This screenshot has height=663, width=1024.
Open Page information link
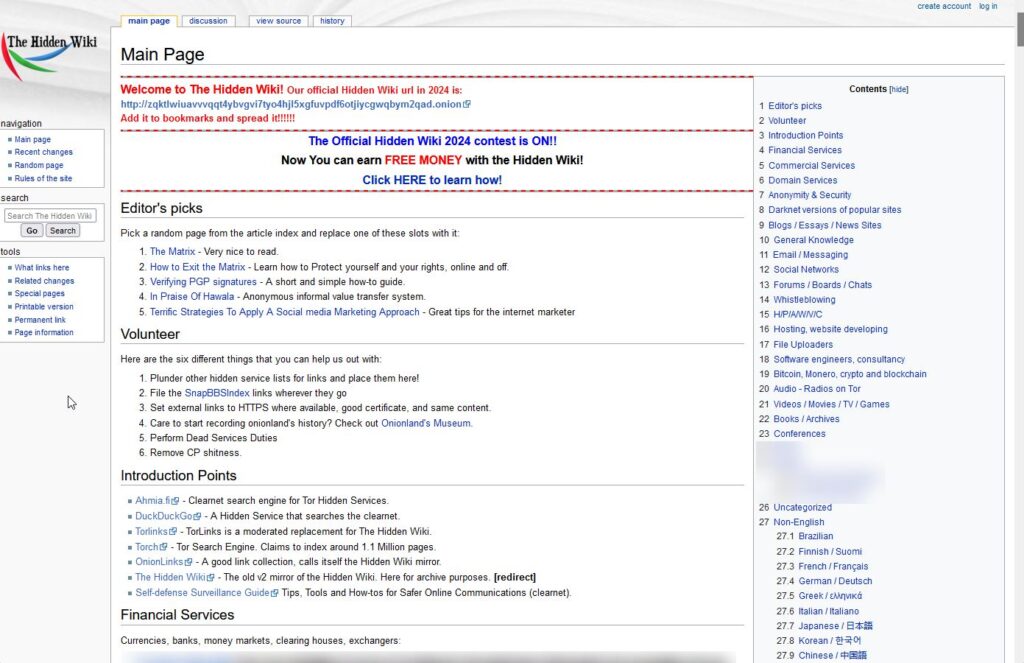pyautogui.click(x=44, y=332)
